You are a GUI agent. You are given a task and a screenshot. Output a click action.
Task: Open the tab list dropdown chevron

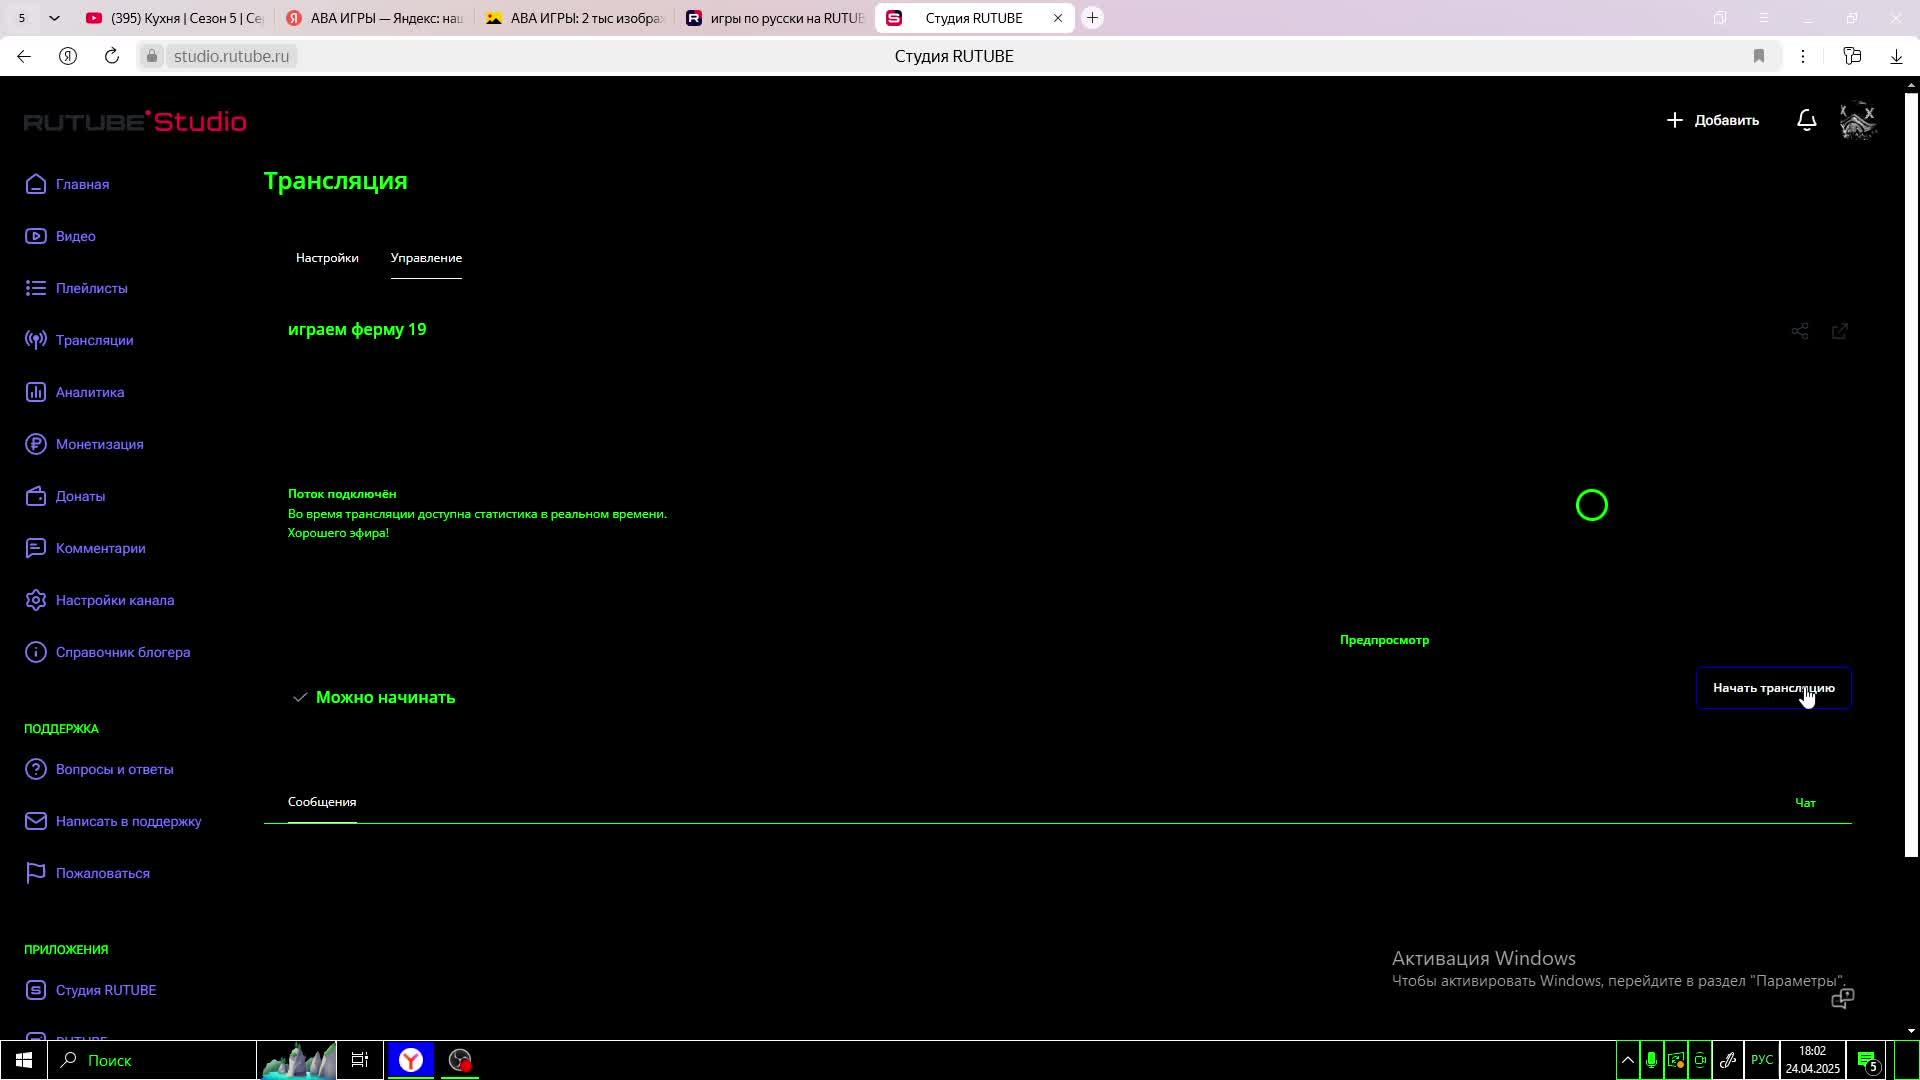54,18
